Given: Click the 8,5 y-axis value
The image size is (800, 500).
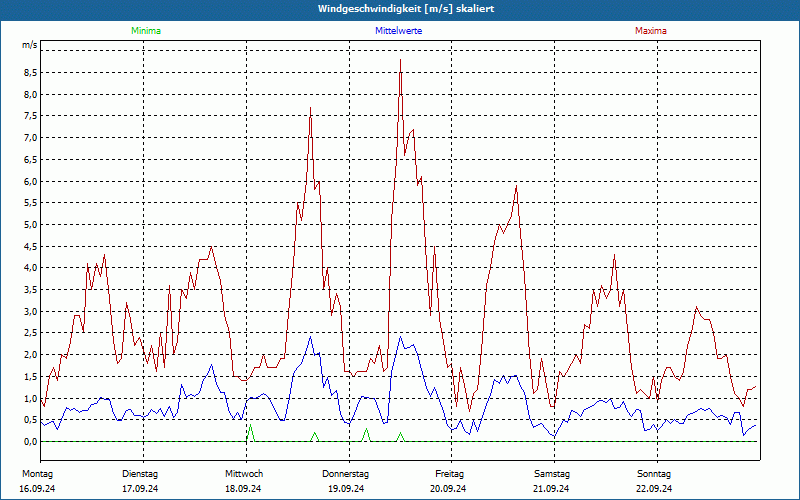Looking at the screenshot, I should 30,72.
